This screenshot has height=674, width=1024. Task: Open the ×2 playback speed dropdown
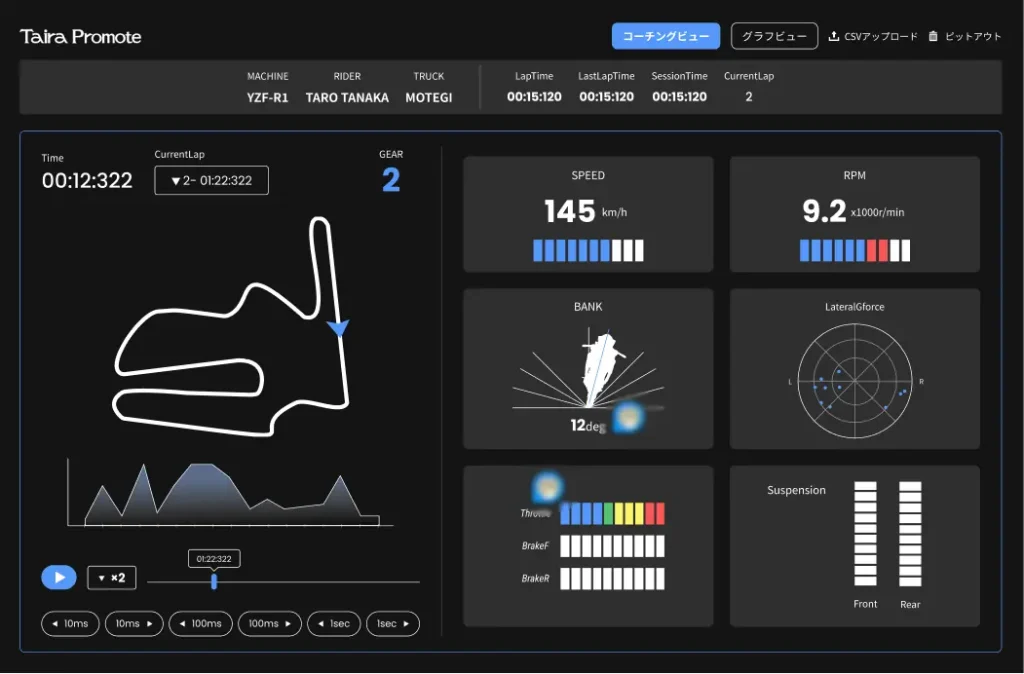tap(112, 578)
